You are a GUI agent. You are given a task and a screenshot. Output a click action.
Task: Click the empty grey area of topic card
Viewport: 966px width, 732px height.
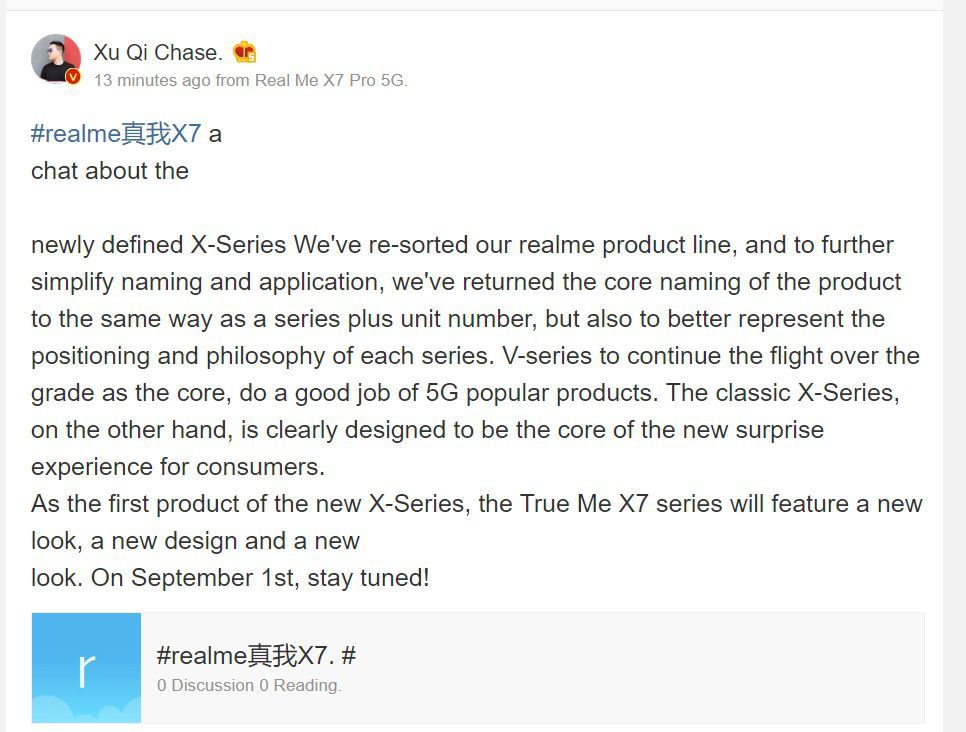tap(635, 667)
